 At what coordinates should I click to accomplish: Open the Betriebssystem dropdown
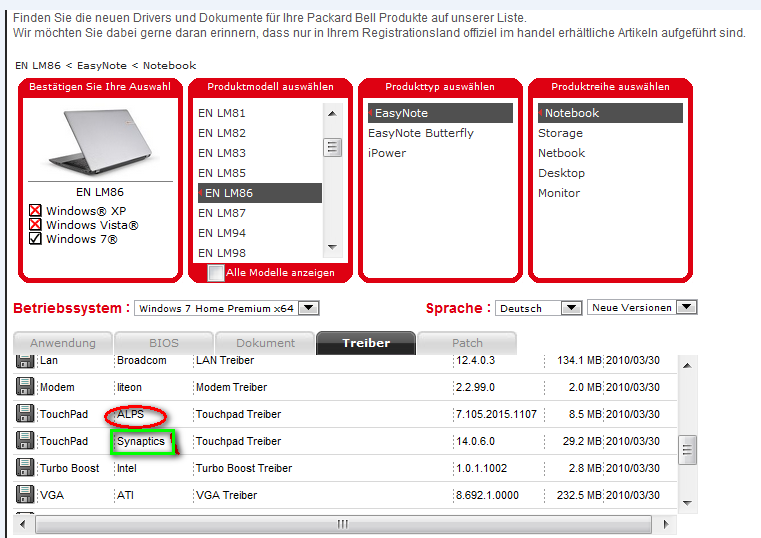point(226,309)
